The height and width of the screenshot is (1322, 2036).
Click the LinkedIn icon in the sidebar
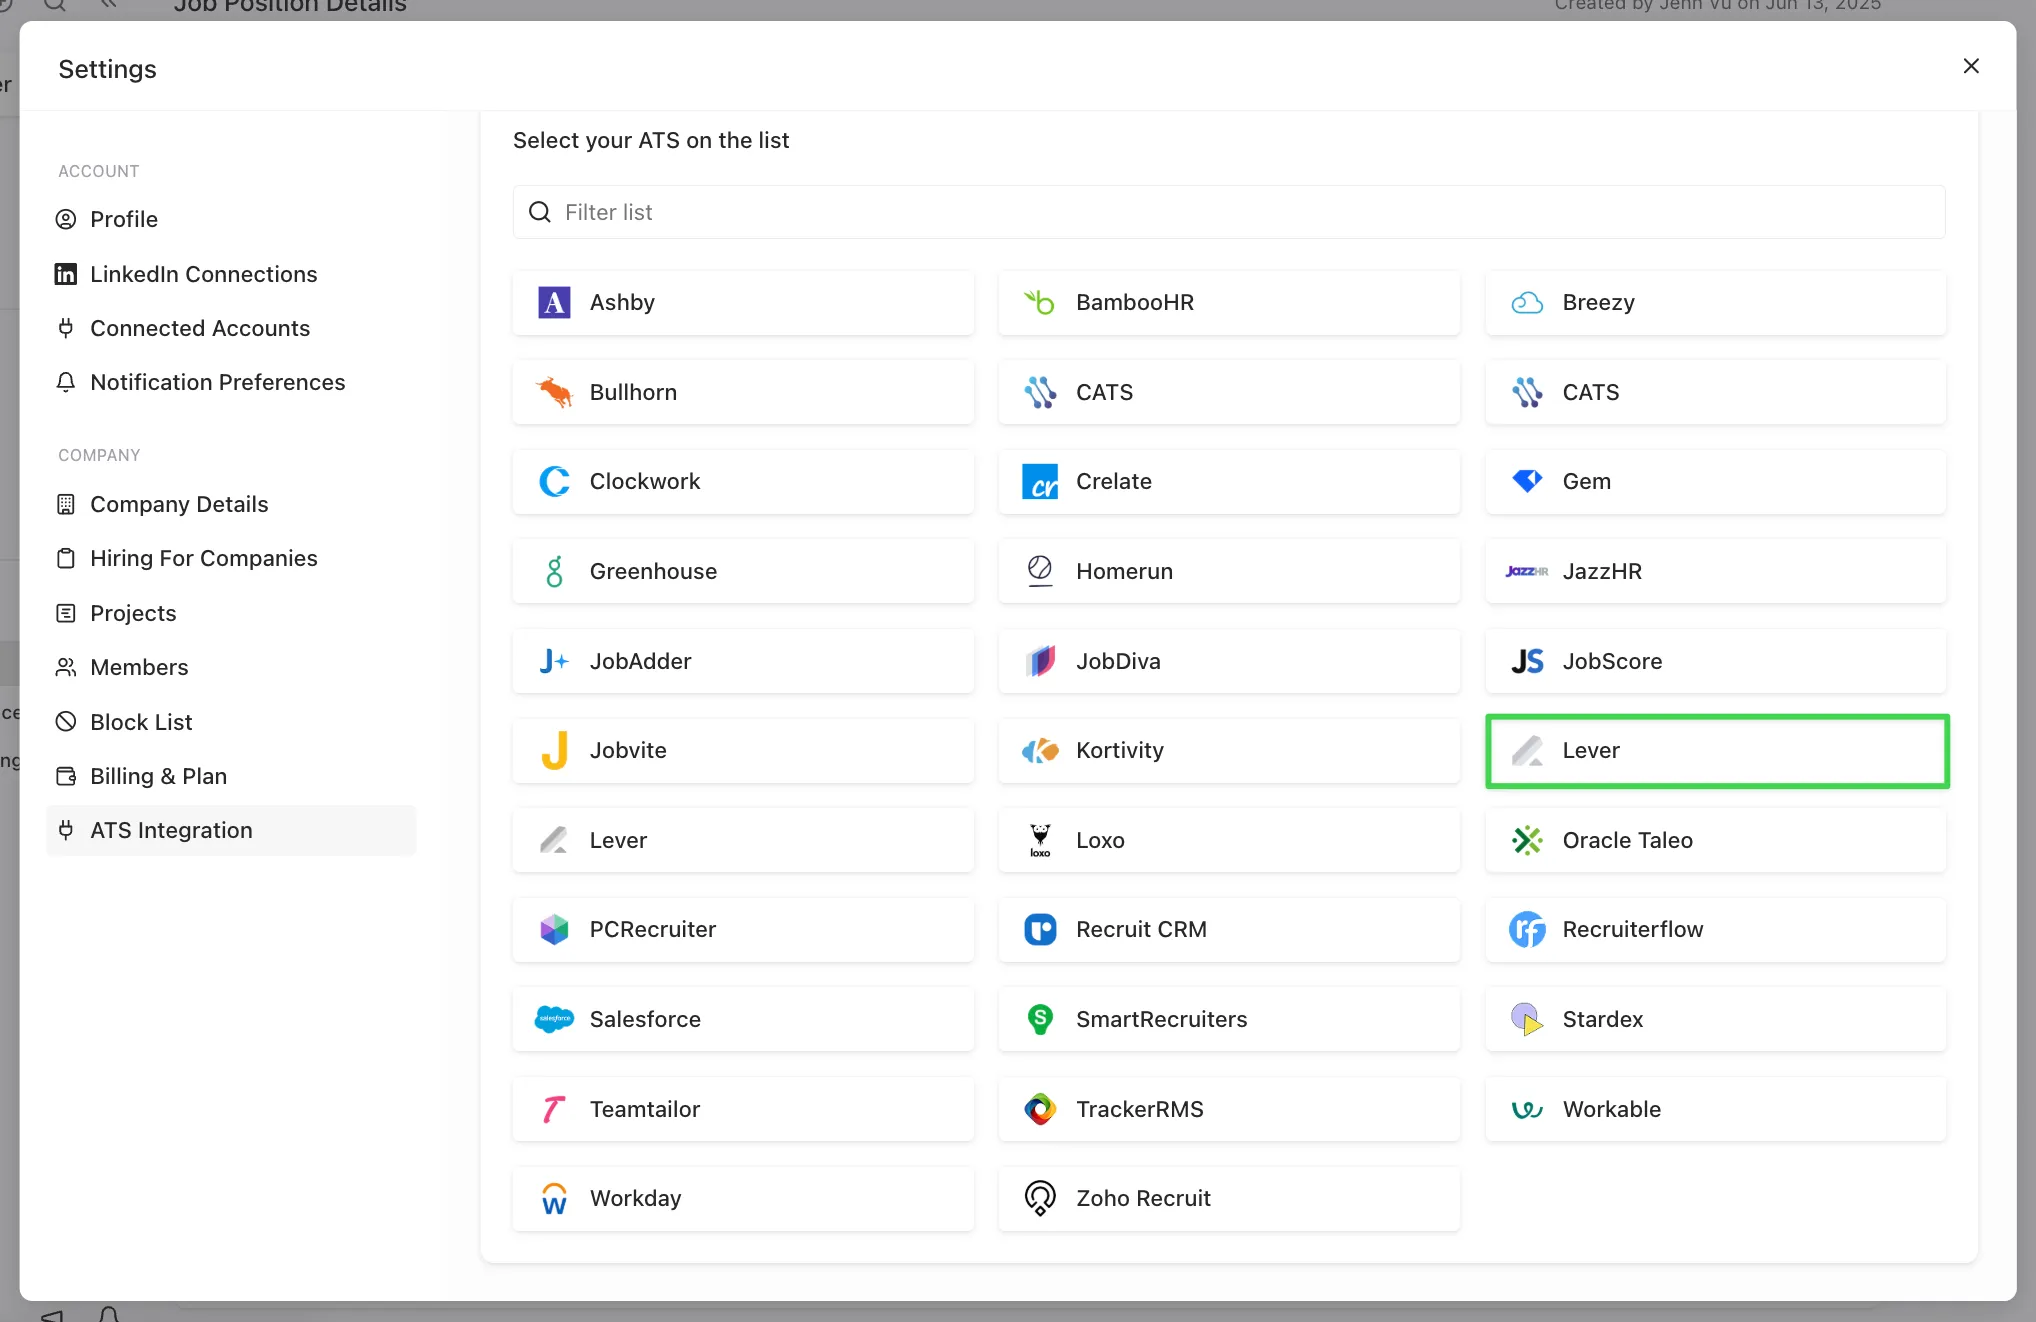(66, 274)
